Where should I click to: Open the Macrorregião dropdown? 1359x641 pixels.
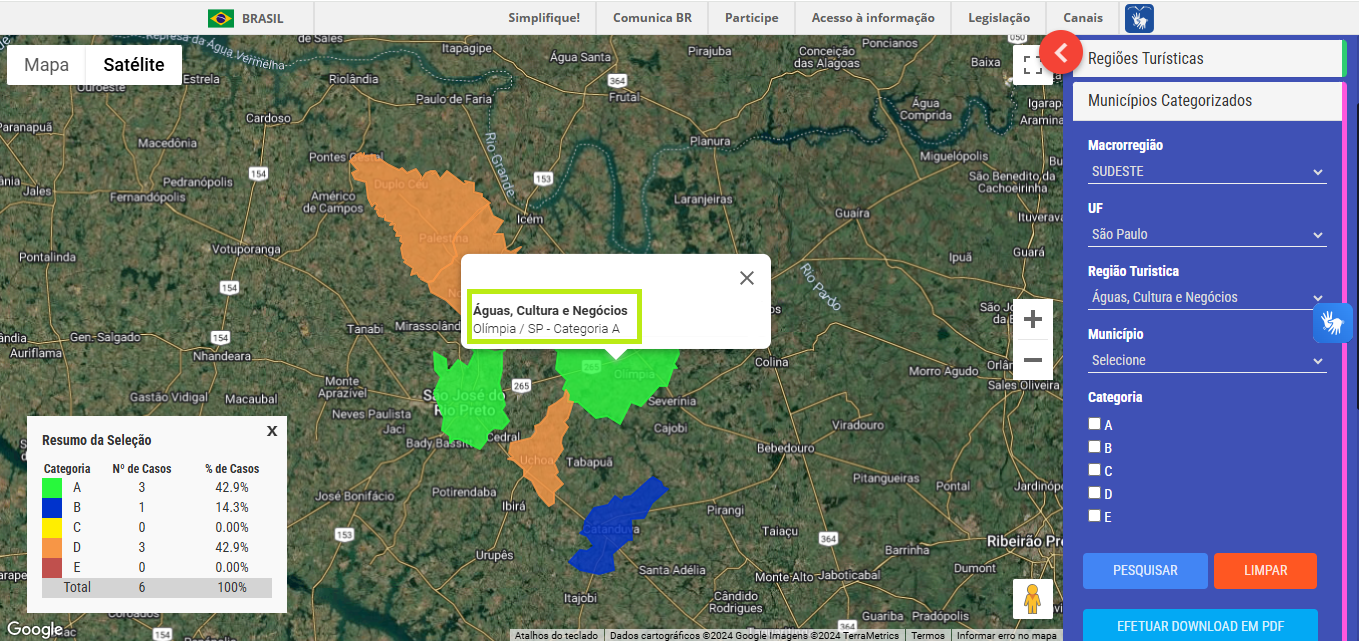[x=1207, y=172]
